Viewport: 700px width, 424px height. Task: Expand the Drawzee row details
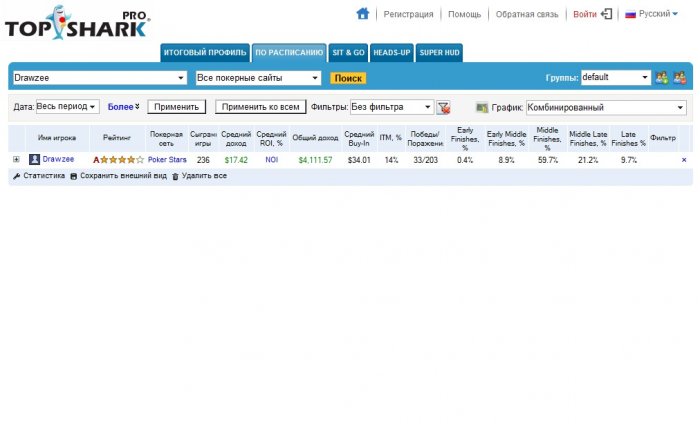coord(16,159)
